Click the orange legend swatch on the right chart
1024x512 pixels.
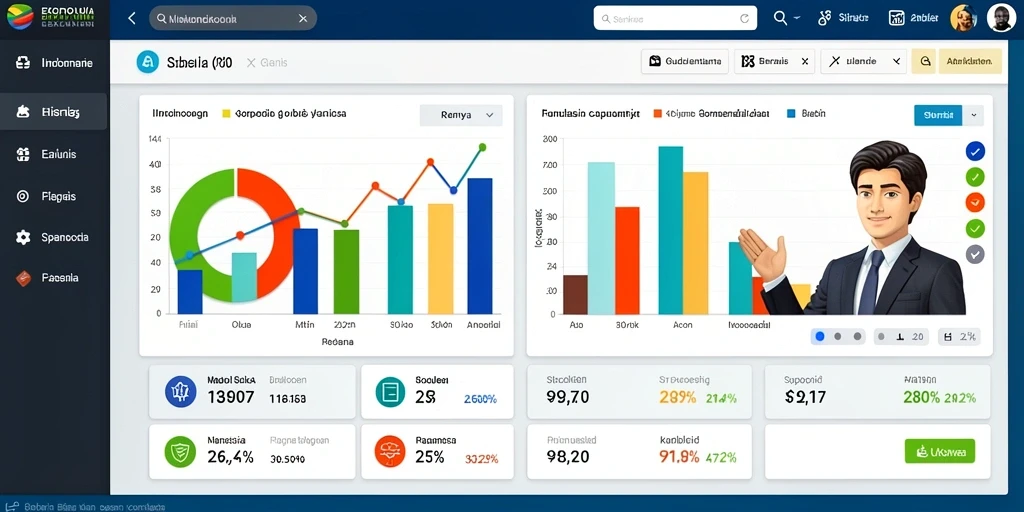657,114
